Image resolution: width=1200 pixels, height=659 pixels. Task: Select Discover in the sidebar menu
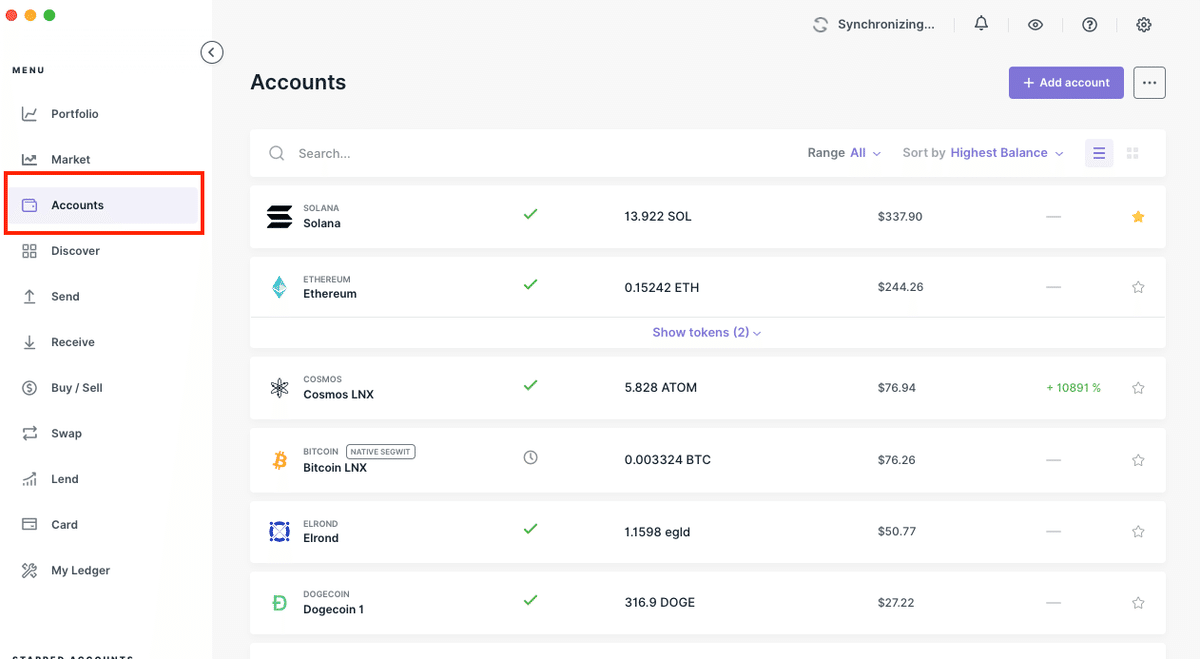point(75,251)
